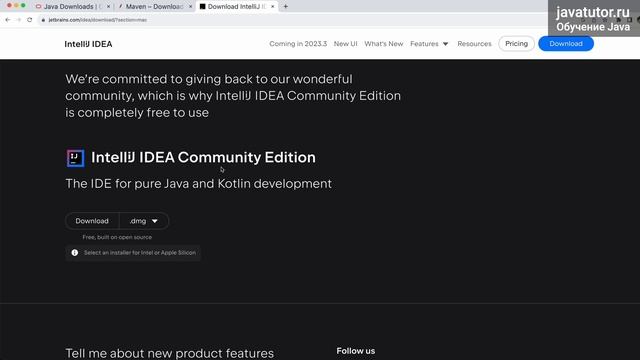Expand the Features dropdown menu
640x360 pixels.
(x=429, y=44)
